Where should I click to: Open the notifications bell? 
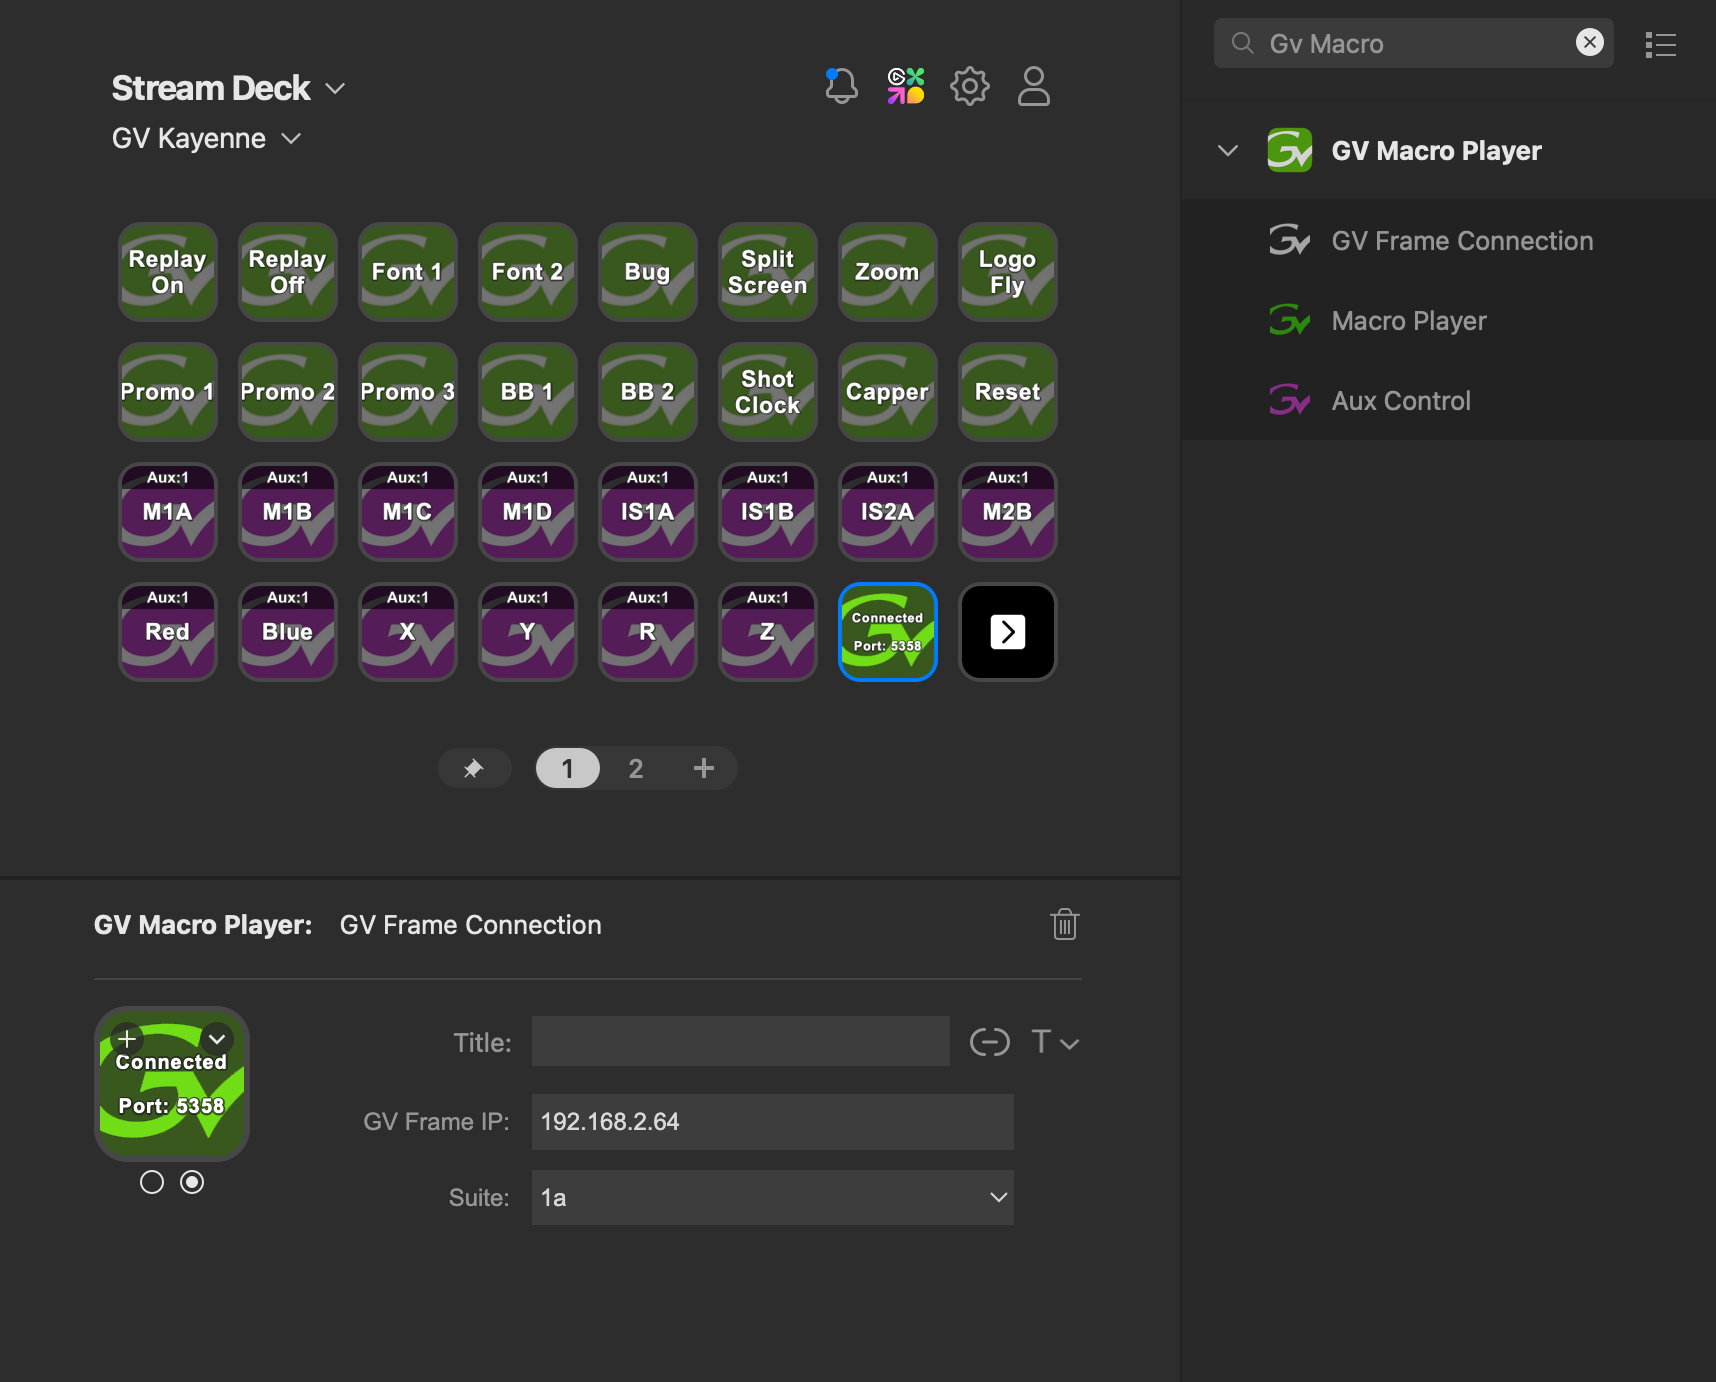[841, 86]
